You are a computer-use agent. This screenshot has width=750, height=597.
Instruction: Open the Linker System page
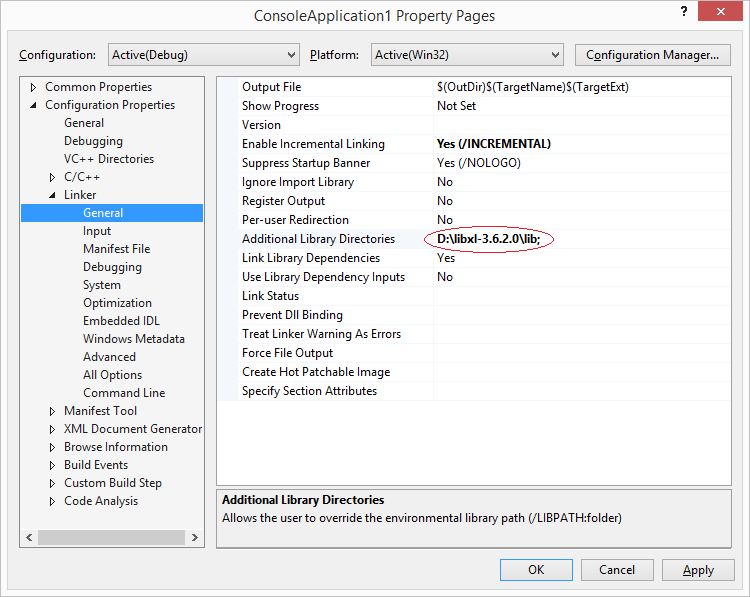[102, 285]
